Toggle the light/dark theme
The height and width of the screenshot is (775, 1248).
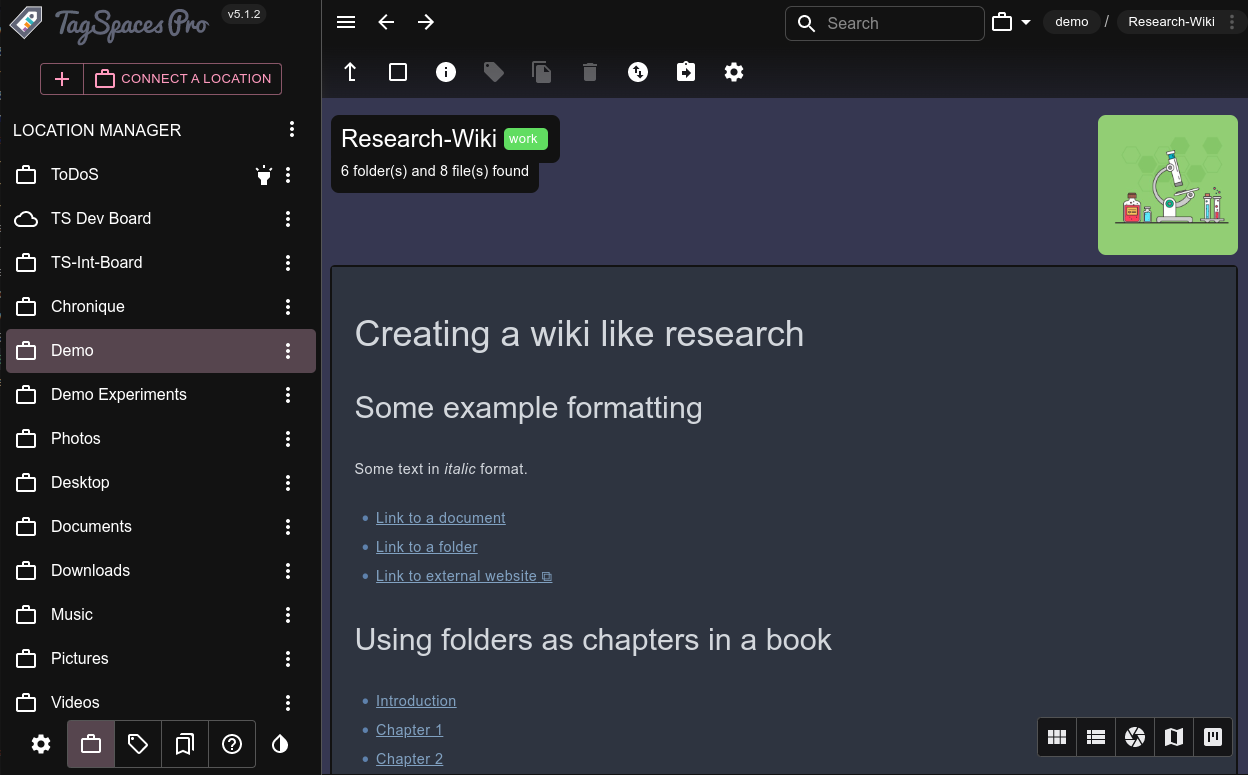[279, 744]
